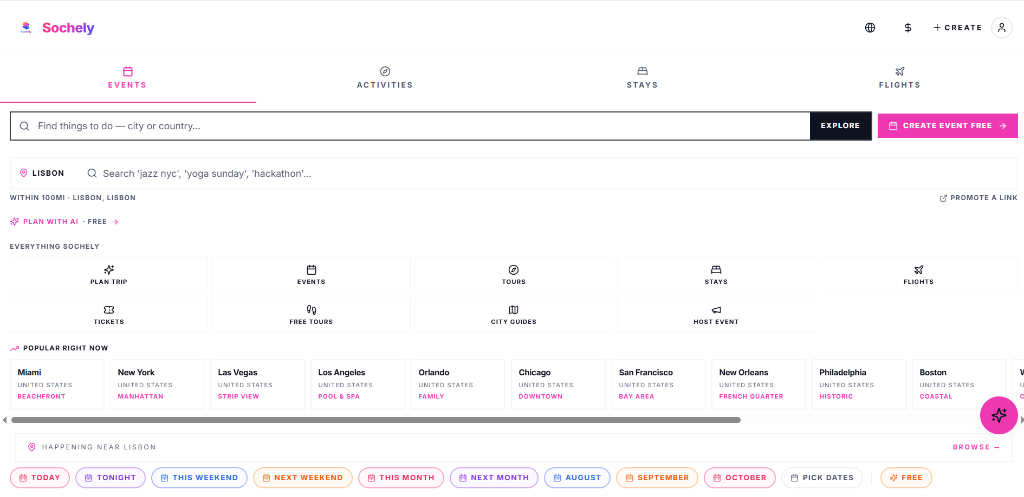Click the Host Event megaphone tile
Viewport: 1024px width, 497px height.
click(x=716, y=315)
